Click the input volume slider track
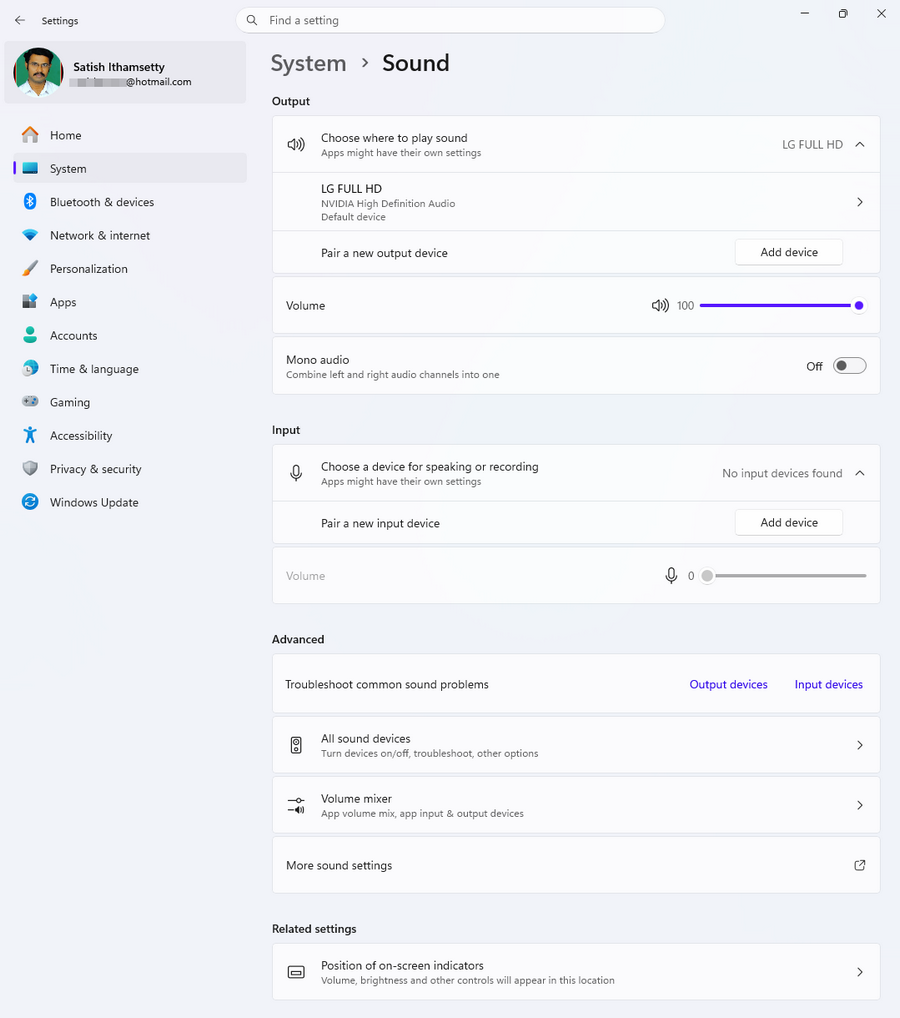The height and width of the screenshot is (1018, 900). 782,575
